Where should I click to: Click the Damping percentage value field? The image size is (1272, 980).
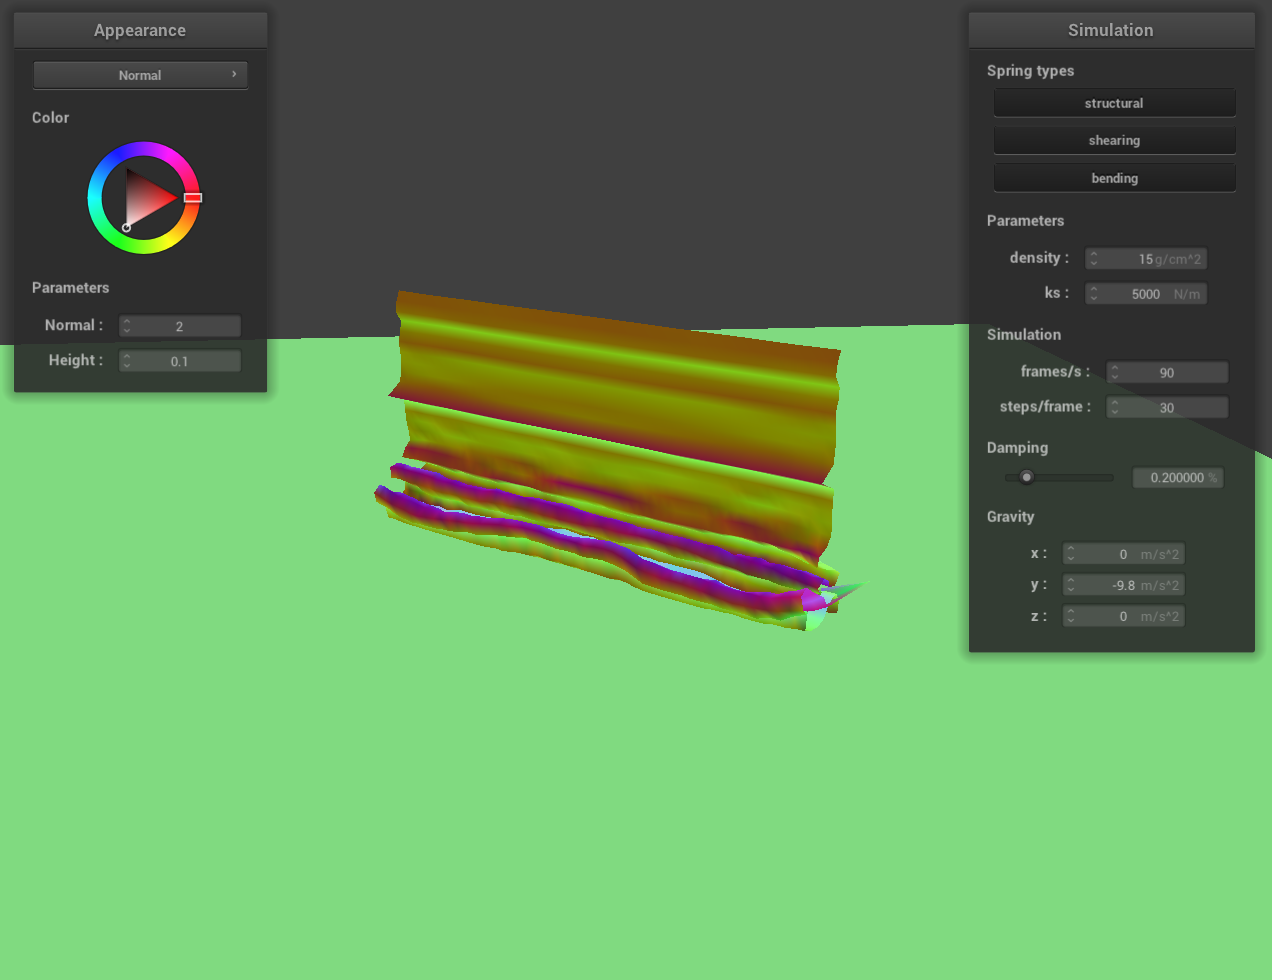1177,478
